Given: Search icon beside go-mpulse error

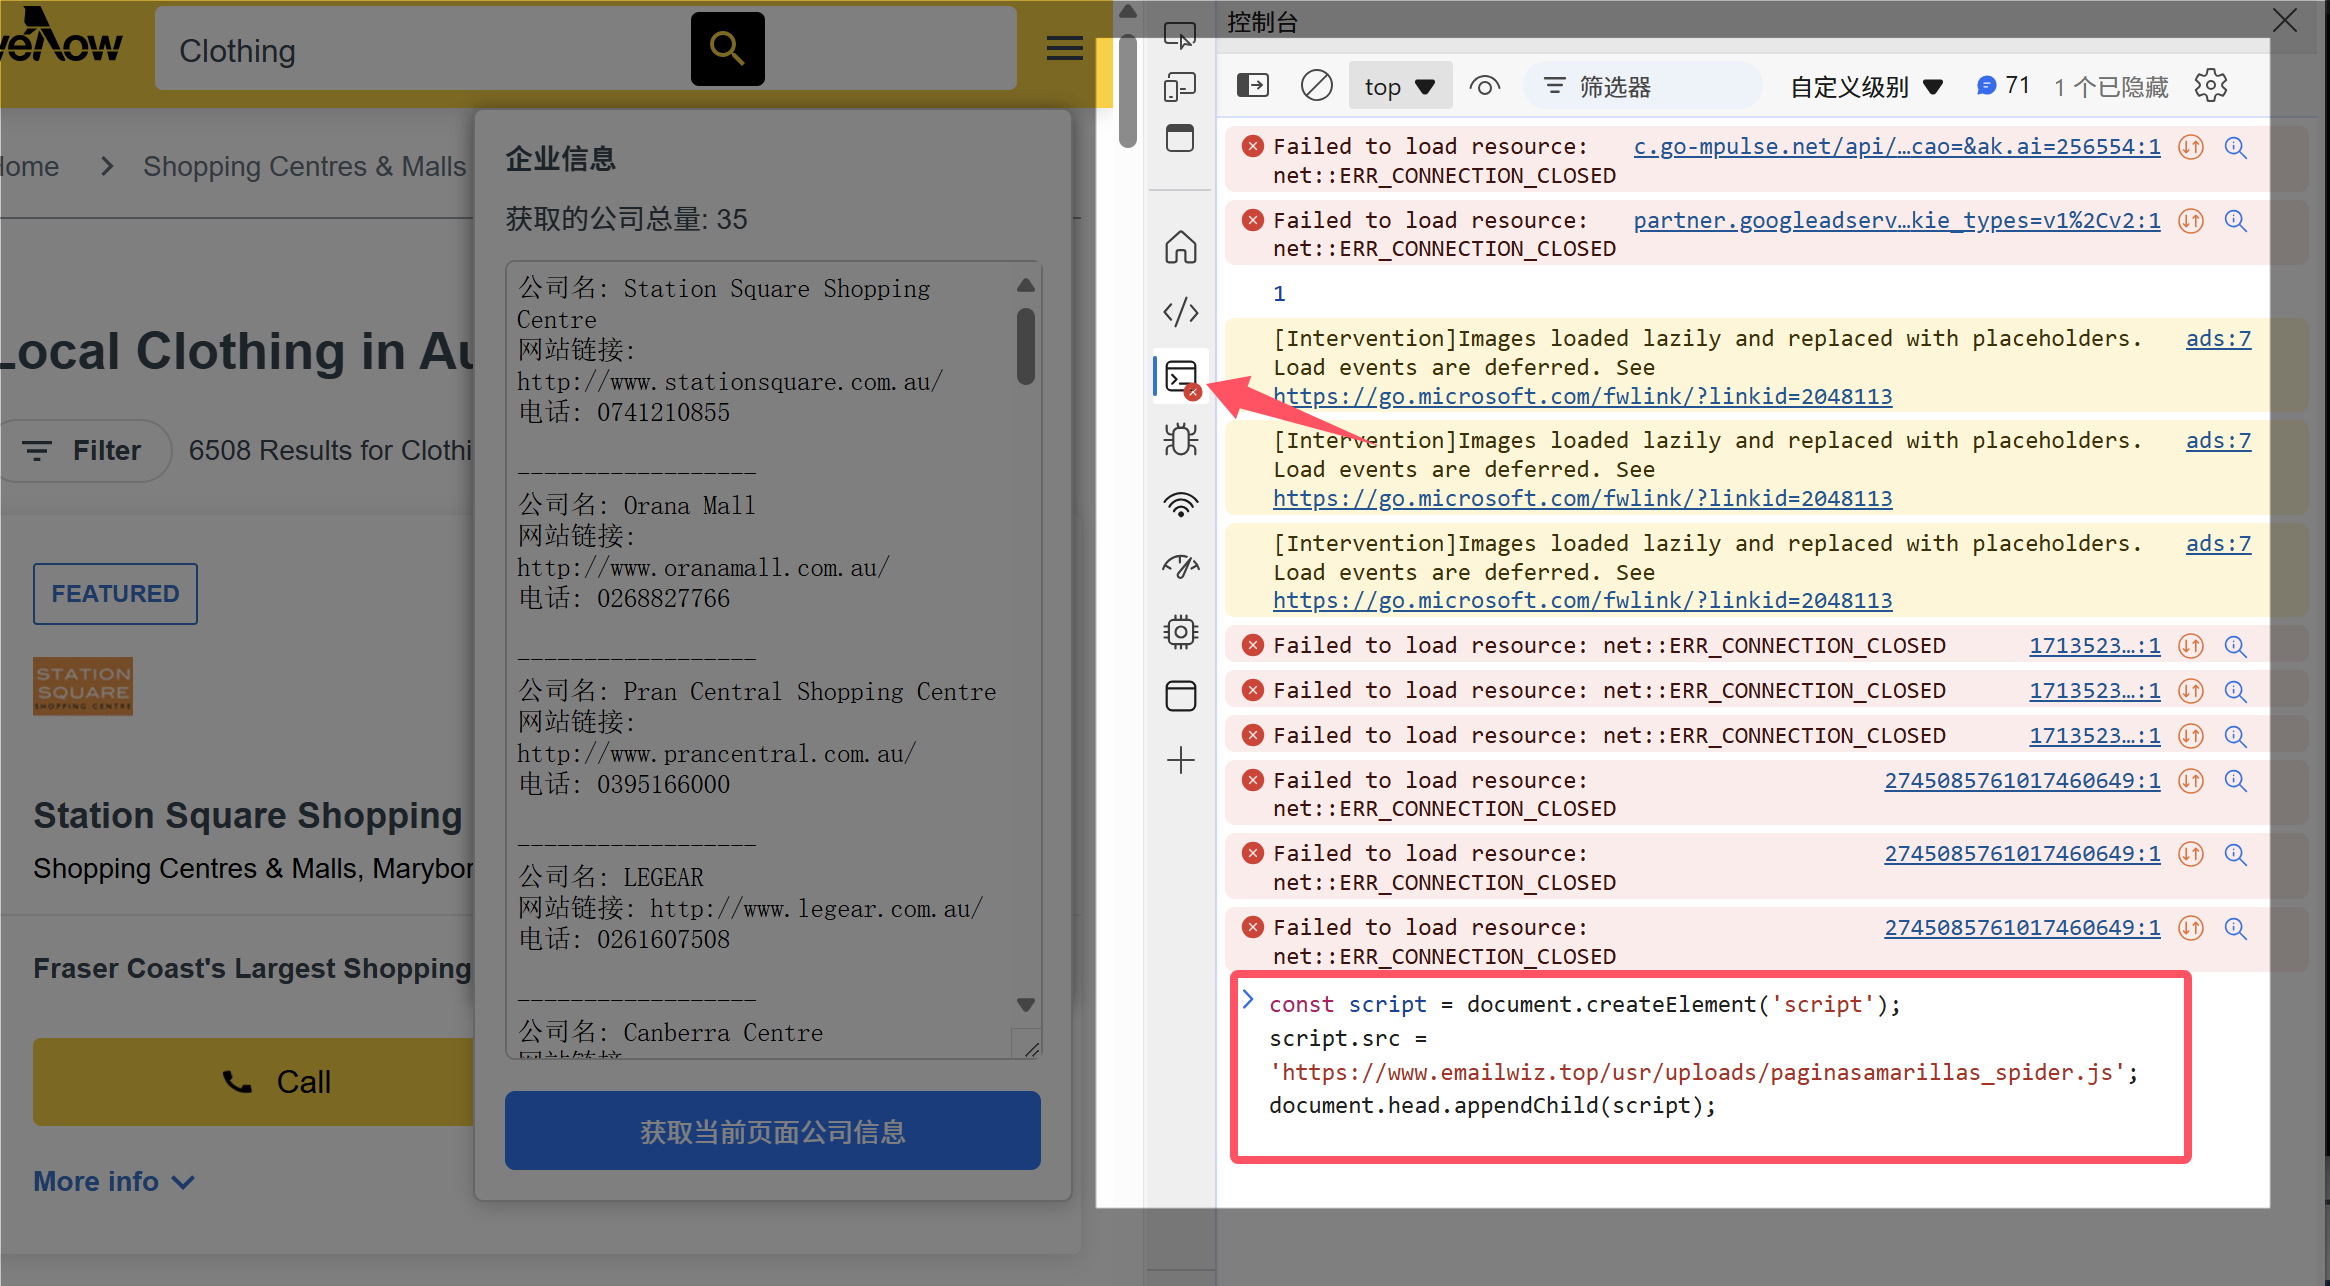Looking at the screenshot, I should pos(2236,147).
